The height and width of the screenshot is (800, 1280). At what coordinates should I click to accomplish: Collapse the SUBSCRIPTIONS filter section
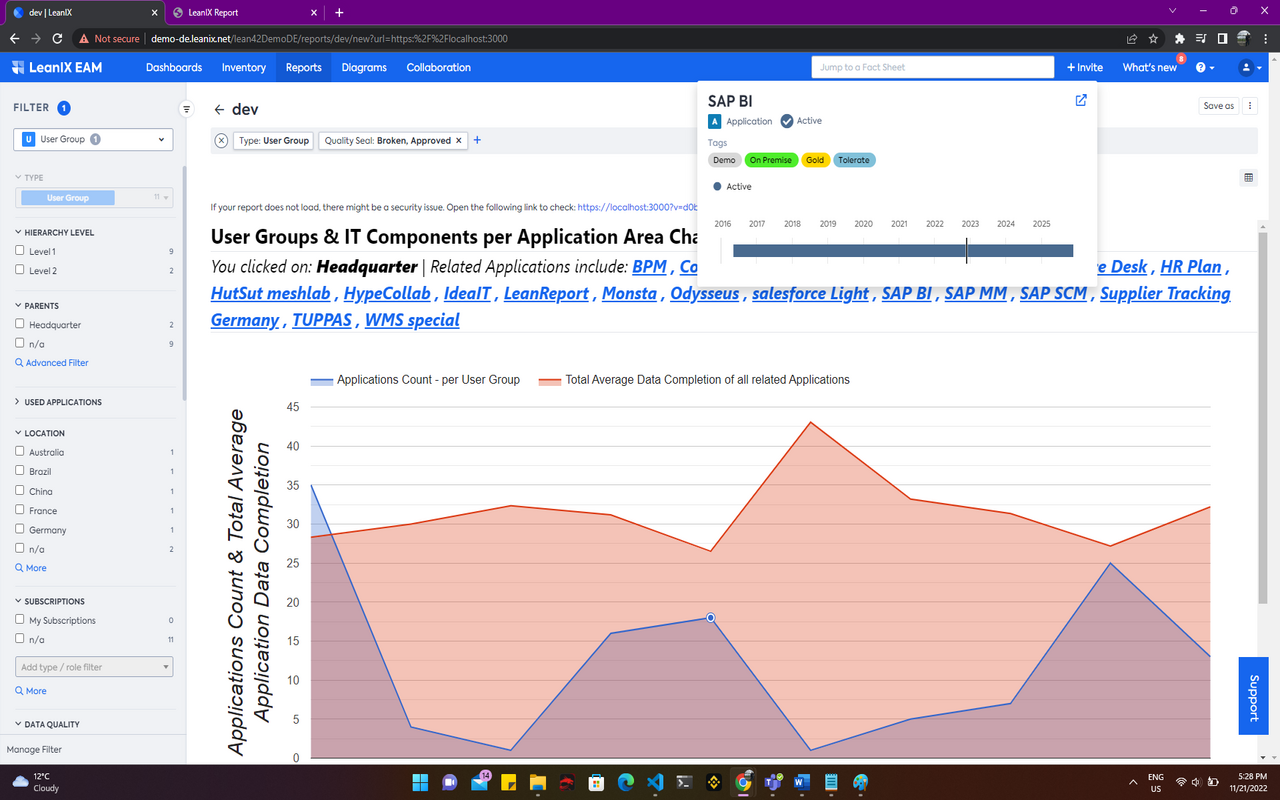click(50, 602)
